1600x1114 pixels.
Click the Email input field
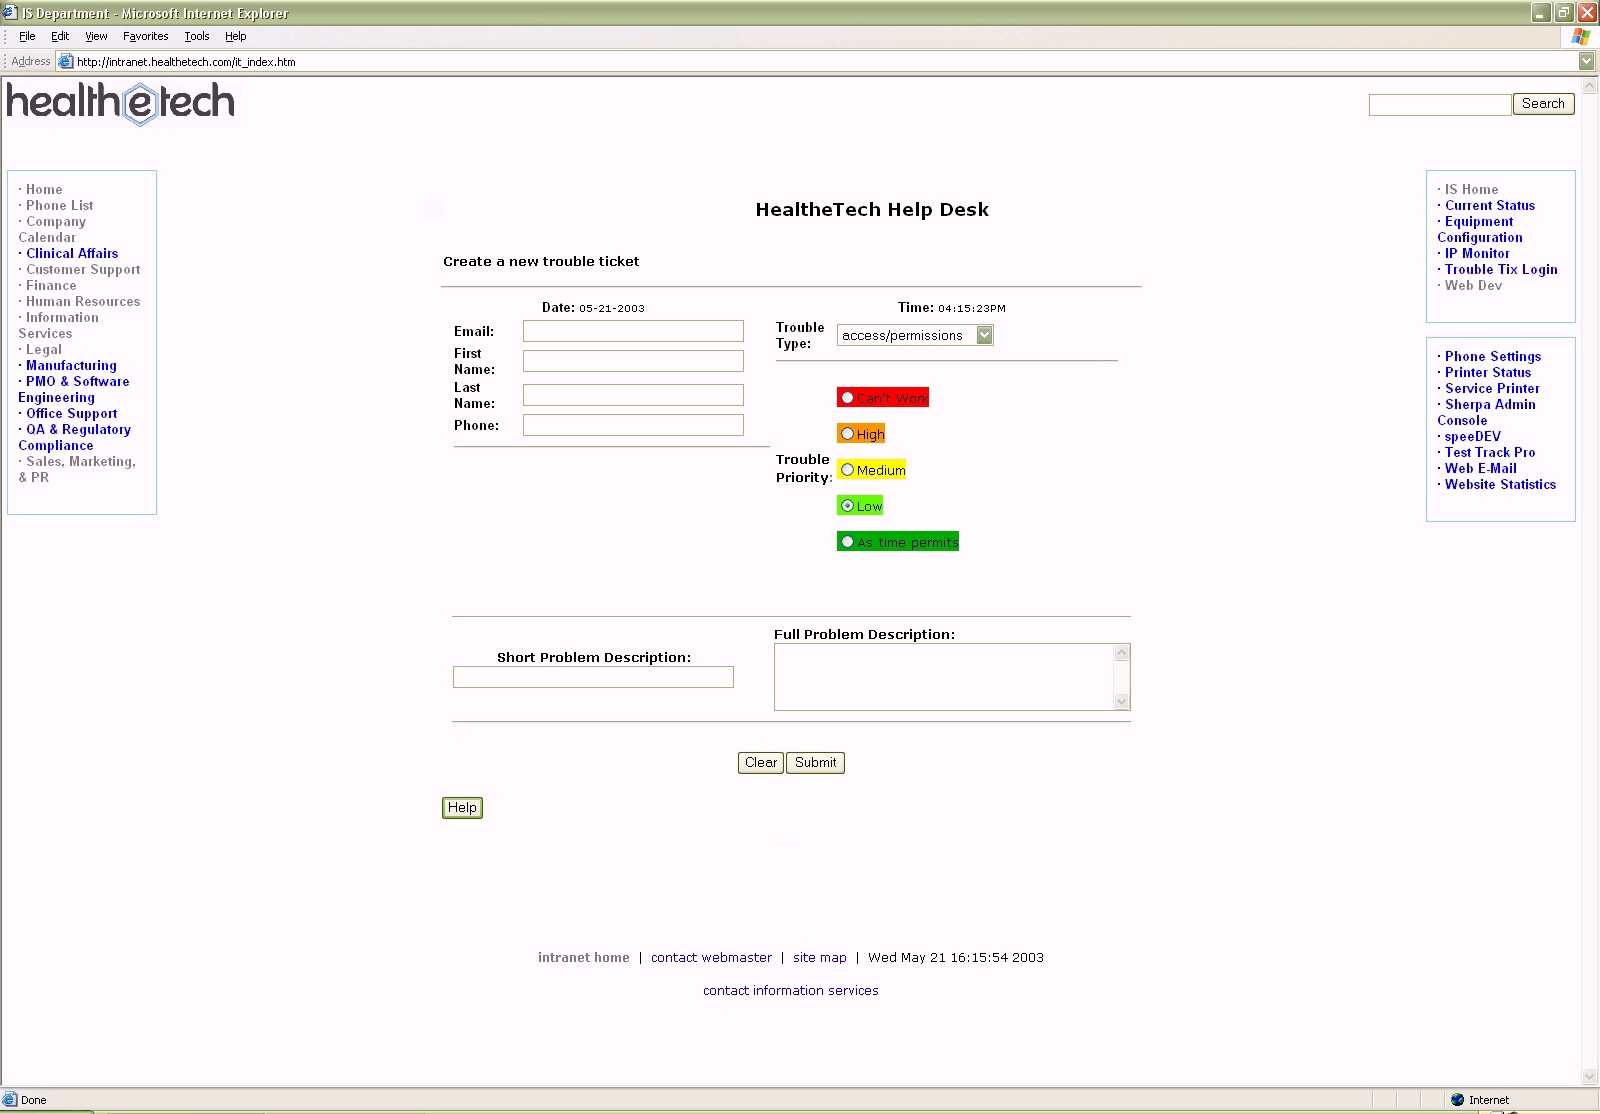coord(633,331)
